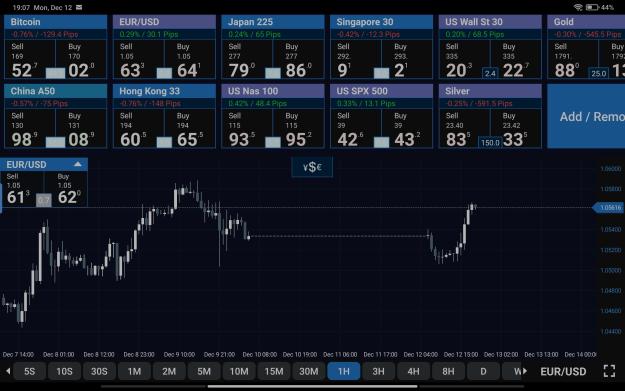Screen dimensions: 625x391
Task: Sell Hong Kong 33
Action: [x=138, y=129]
